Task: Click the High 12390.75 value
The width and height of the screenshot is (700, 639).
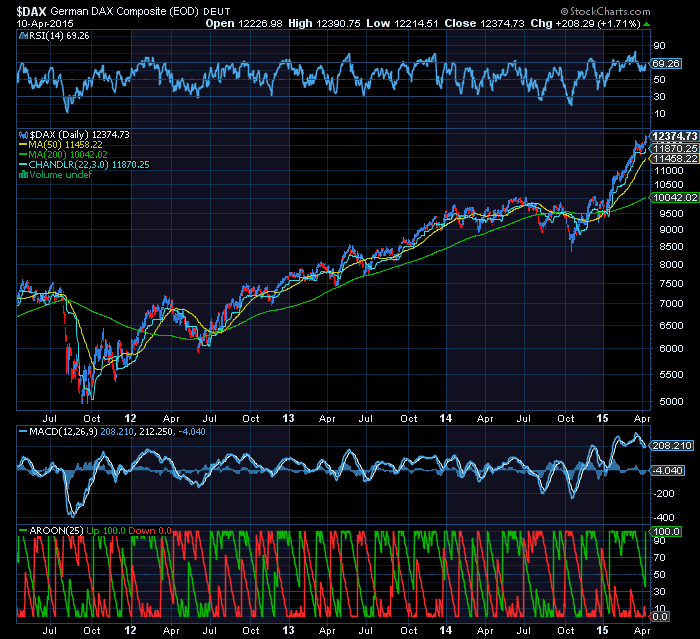Action: tap(324, 23)
